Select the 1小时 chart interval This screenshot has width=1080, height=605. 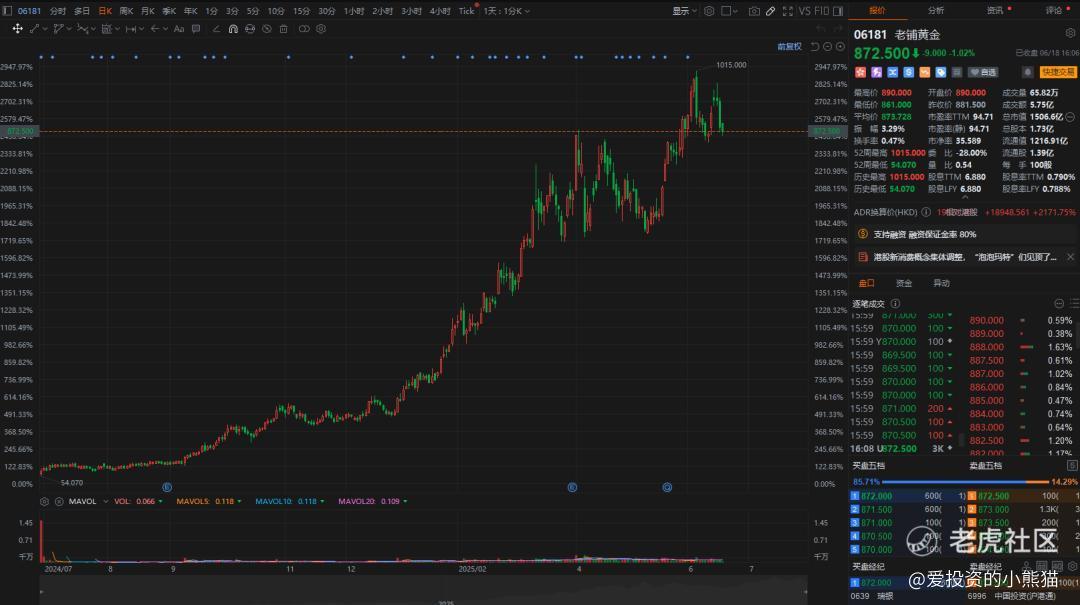click(x=354, y=11)
